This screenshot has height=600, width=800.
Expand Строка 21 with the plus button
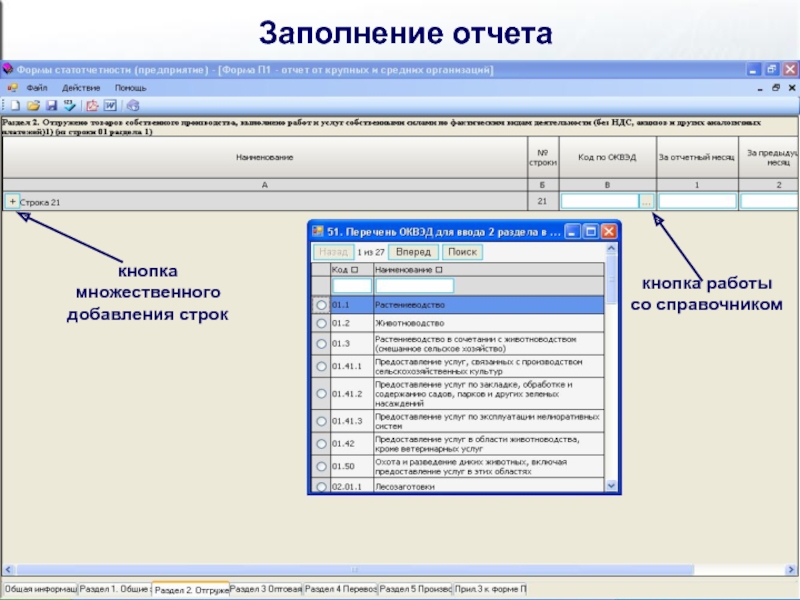coord(12,202)
